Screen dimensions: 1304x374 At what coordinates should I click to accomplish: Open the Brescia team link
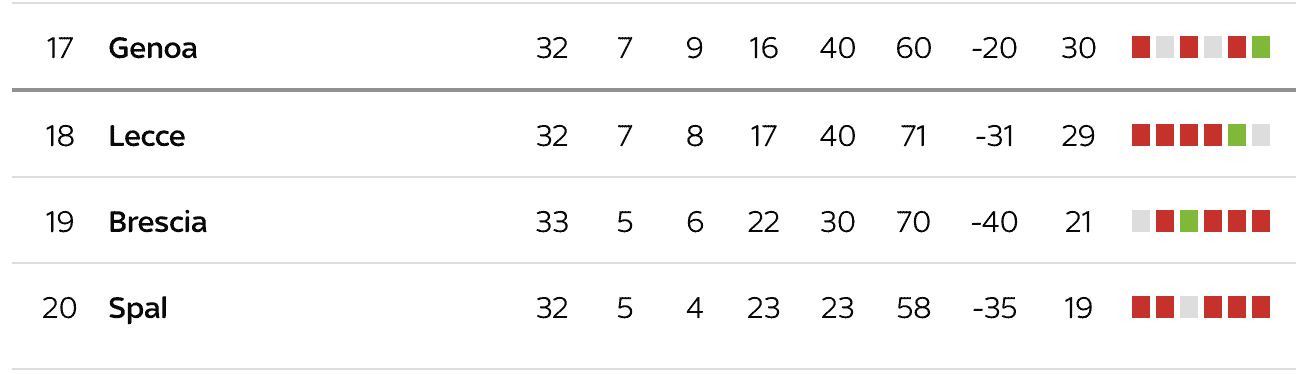point(157,222)
